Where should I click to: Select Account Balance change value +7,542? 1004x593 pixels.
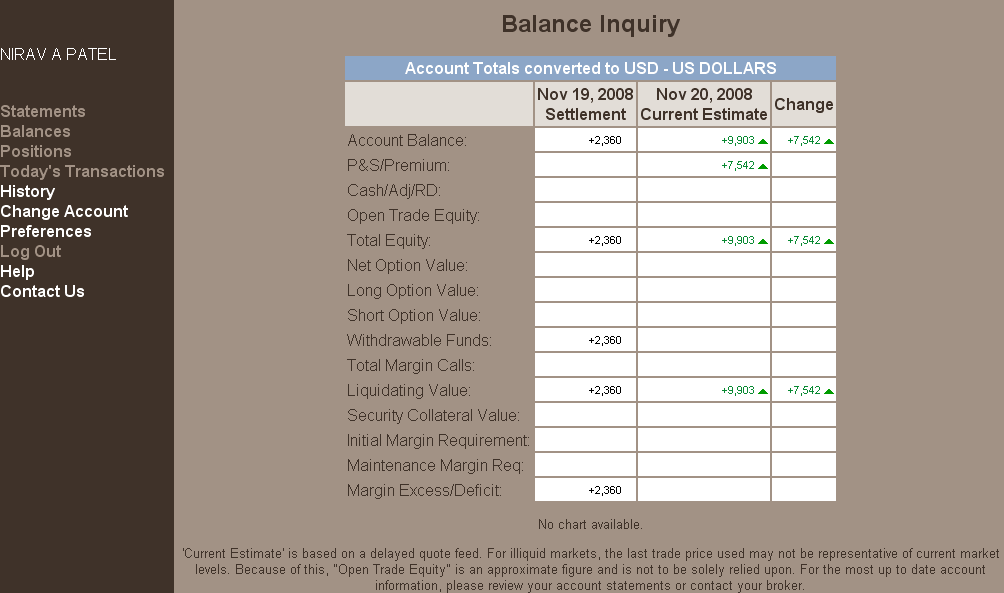point(804,140)
